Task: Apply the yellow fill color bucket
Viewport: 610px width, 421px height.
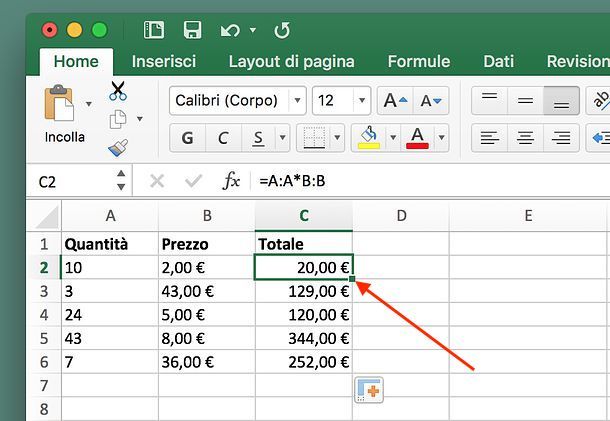Action: point(368,138)
